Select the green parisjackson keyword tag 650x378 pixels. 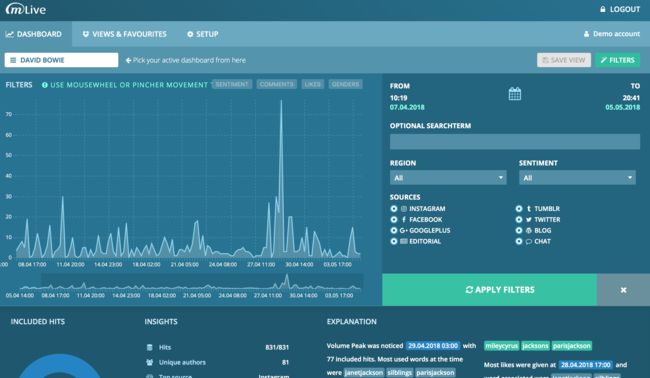pyautogui.click(x=572, y=346)
